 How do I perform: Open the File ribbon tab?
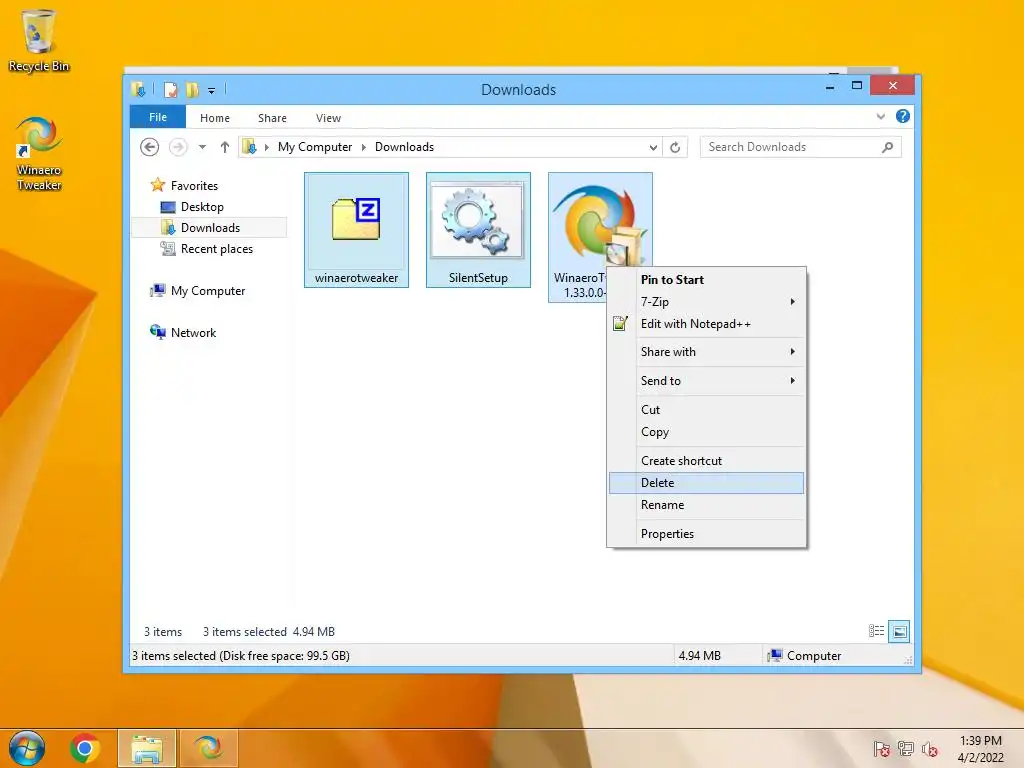[x=158, y=117]
